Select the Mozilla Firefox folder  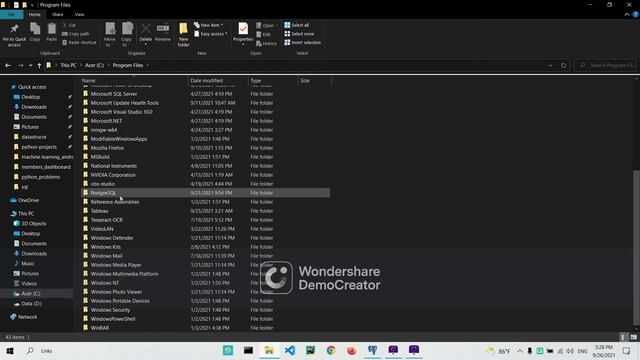pos(206,148)
